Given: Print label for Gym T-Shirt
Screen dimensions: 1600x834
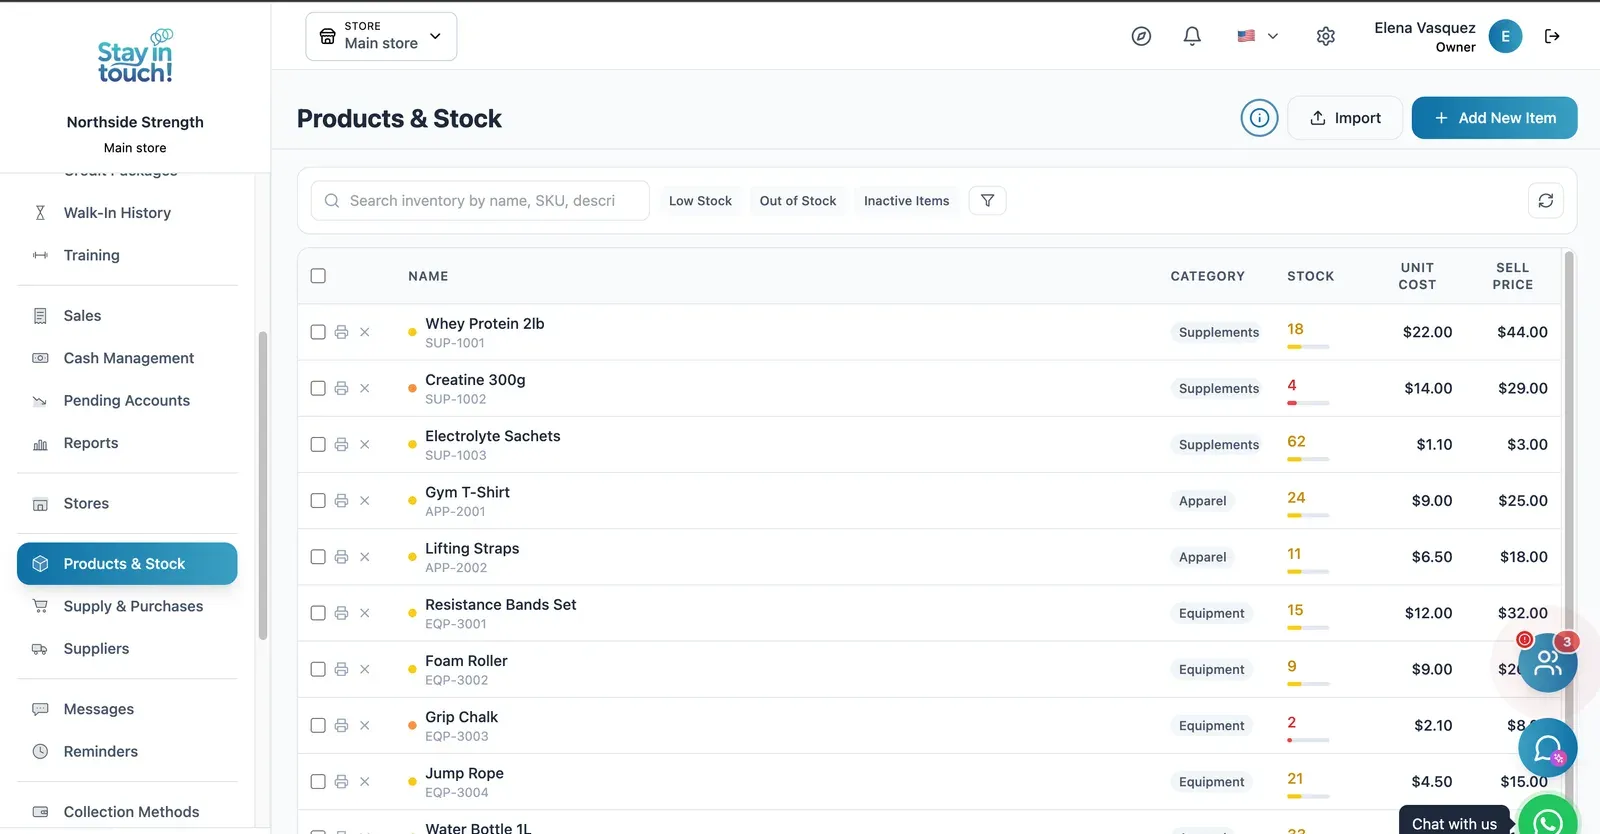Looking at the screenshot, I should 341,501.
